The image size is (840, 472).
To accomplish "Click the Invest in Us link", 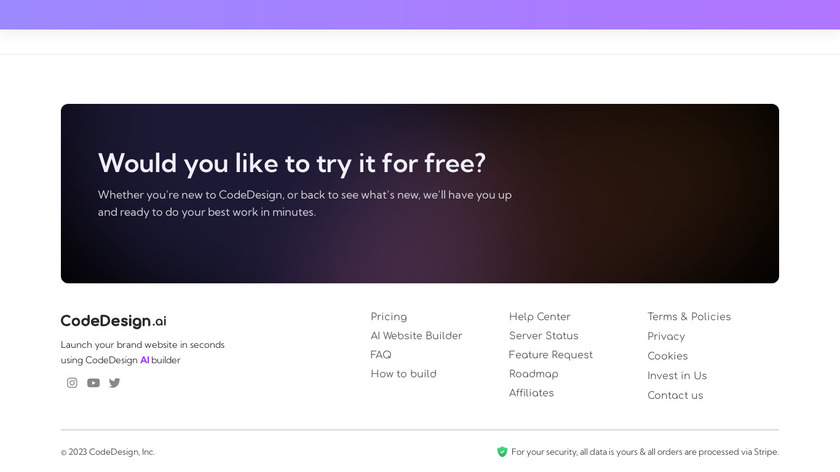I will pos(677,376).
